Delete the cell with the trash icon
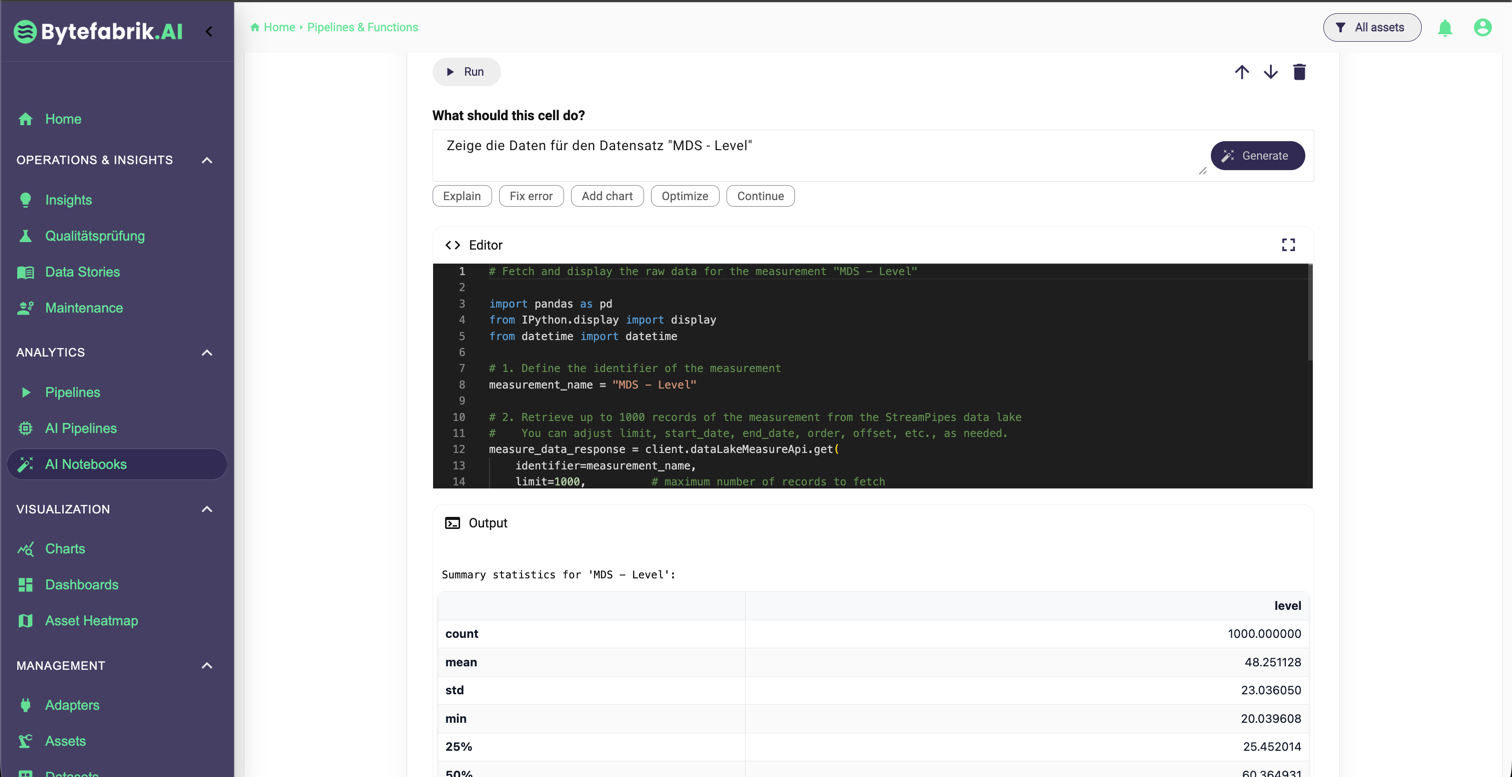Image resolution: width=1512 pixels, height=777 pixels. click(1299, 72)
